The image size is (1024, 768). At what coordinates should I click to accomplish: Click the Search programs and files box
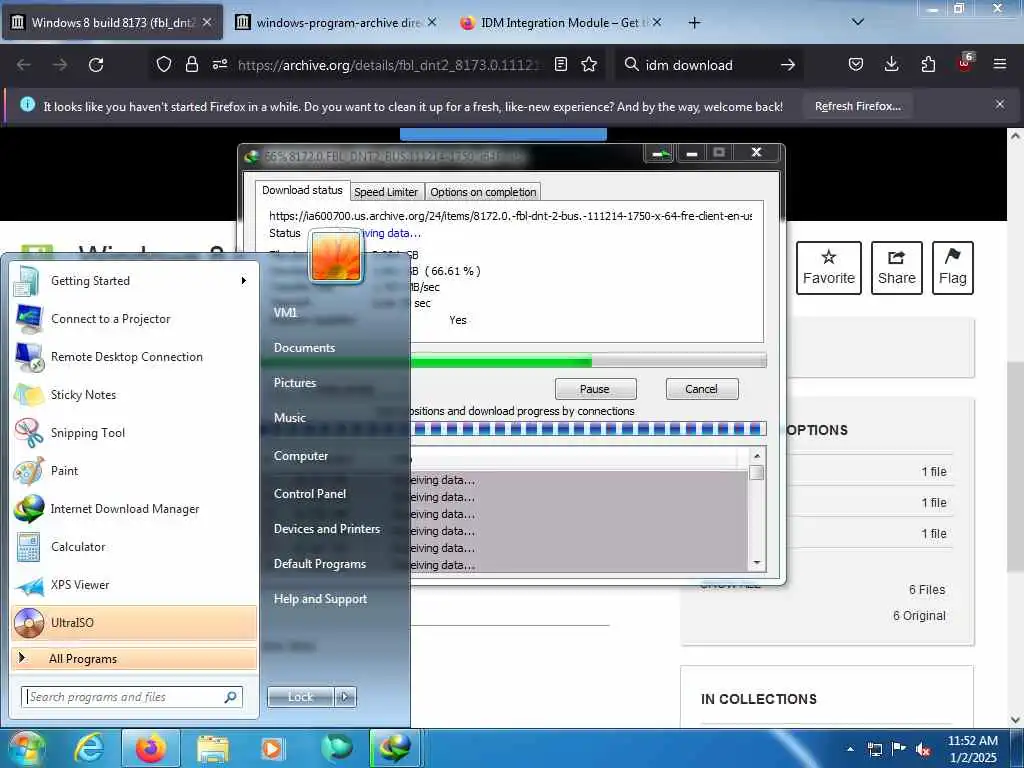pos(132,697)
